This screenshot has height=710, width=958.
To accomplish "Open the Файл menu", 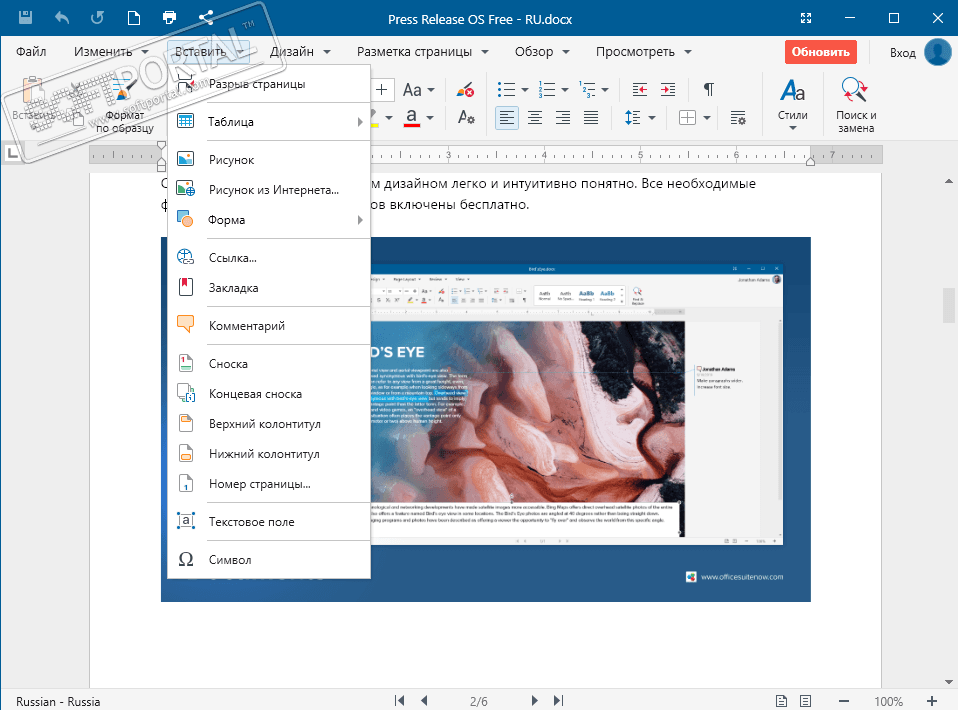I will click(31, 51).
